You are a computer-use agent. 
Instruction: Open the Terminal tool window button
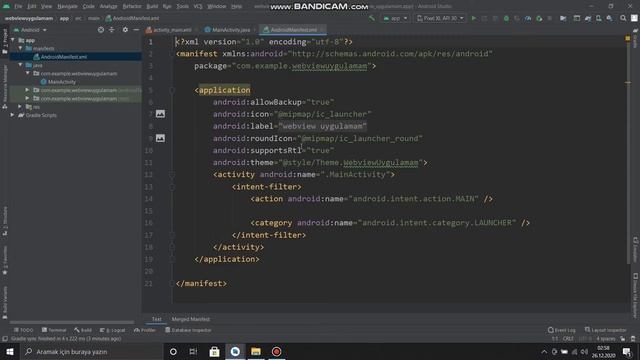point(54,330)
